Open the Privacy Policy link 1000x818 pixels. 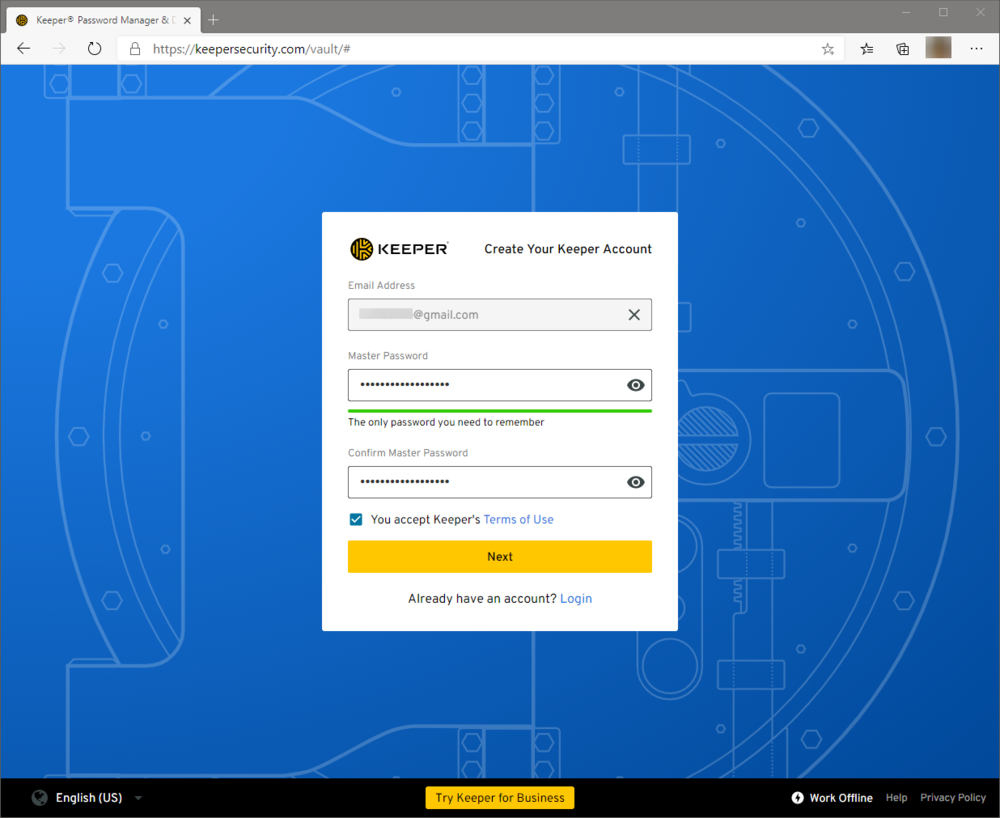point(953,798)
